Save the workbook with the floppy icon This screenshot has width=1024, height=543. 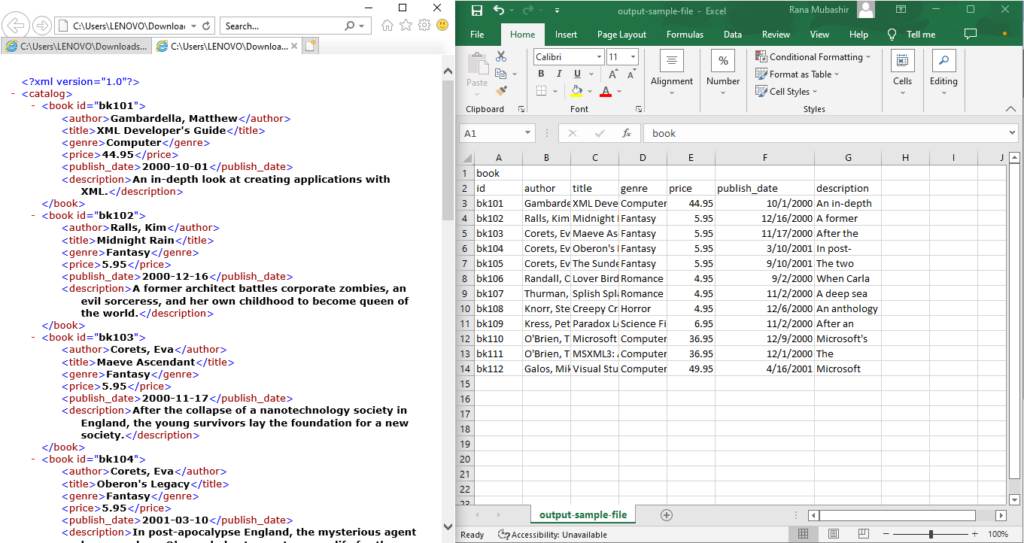tap(477, 10)
